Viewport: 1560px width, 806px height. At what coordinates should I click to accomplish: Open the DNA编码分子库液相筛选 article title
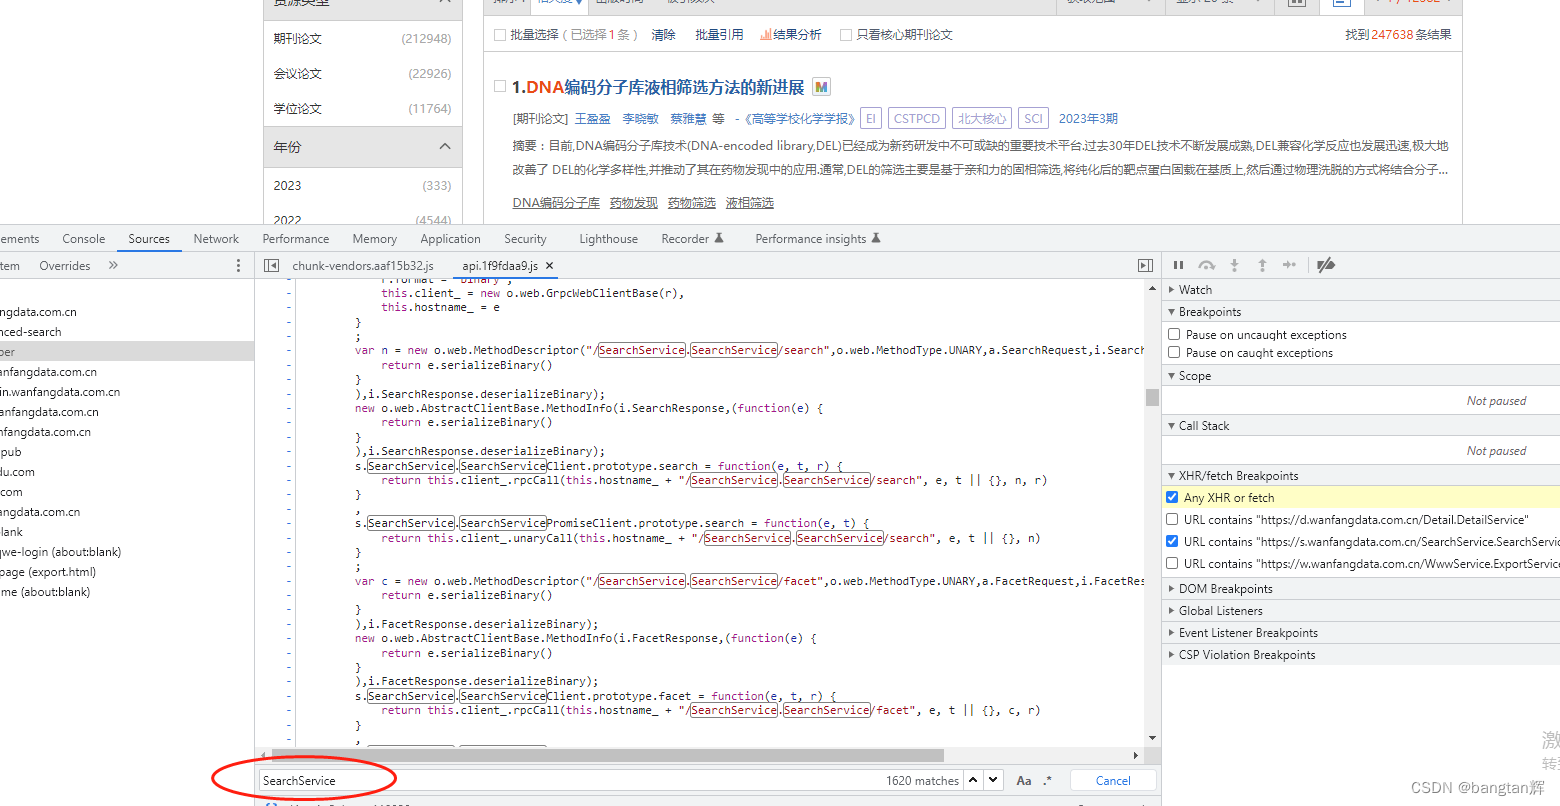[x=658, y=87]
